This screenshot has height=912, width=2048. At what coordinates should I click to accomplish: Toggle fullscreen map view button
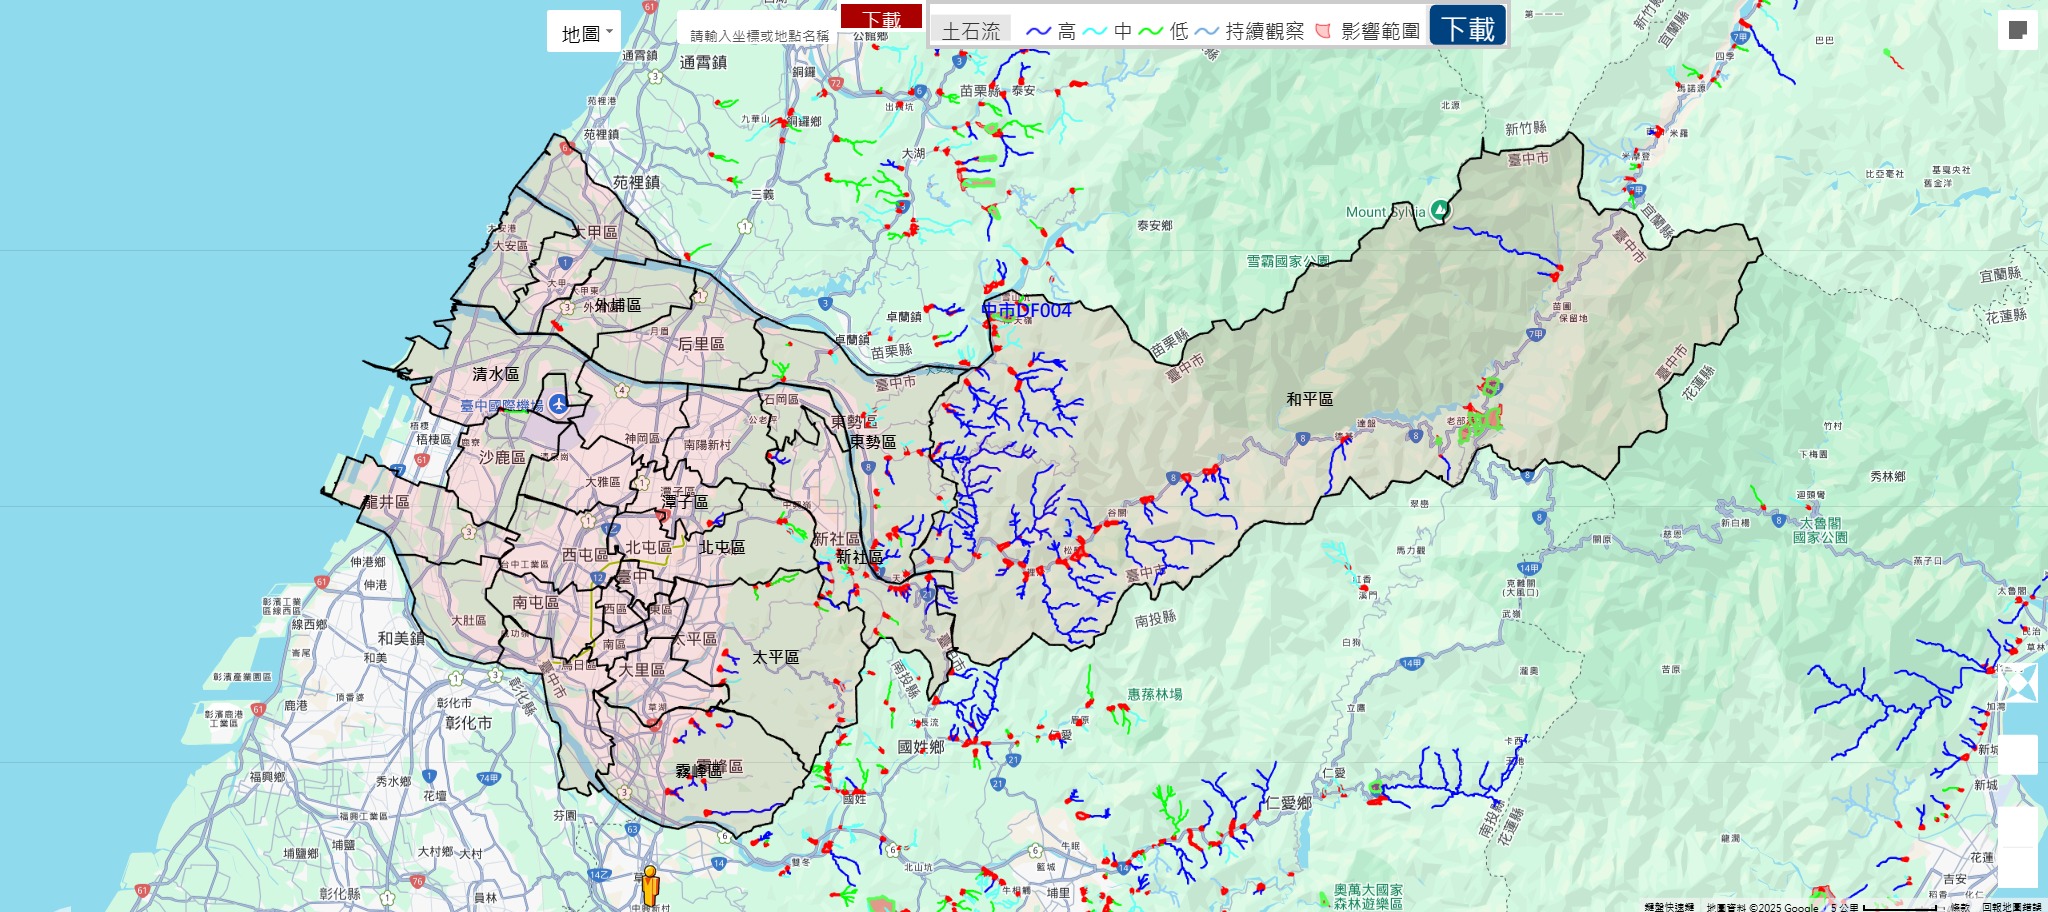pyautogui.click(x=2017, y=30)
